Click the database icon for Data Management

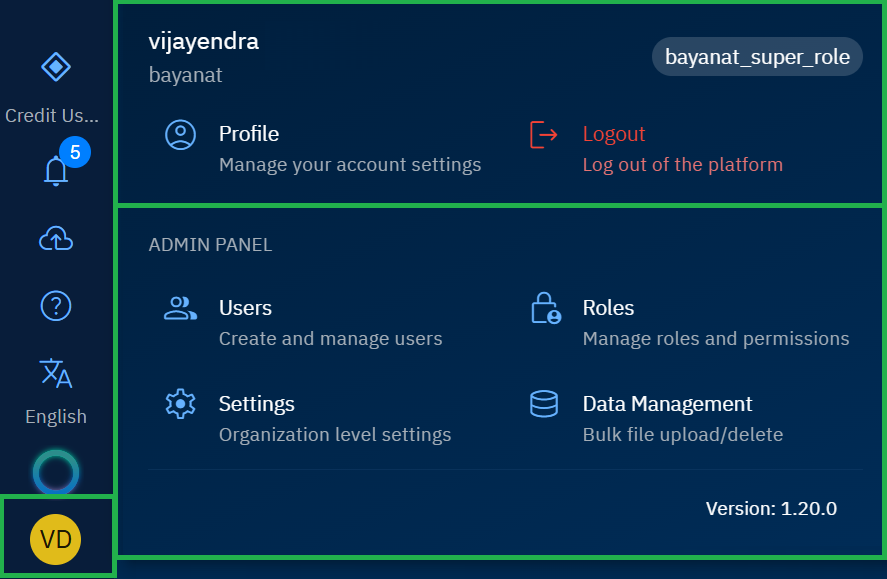tap(543, 404)
